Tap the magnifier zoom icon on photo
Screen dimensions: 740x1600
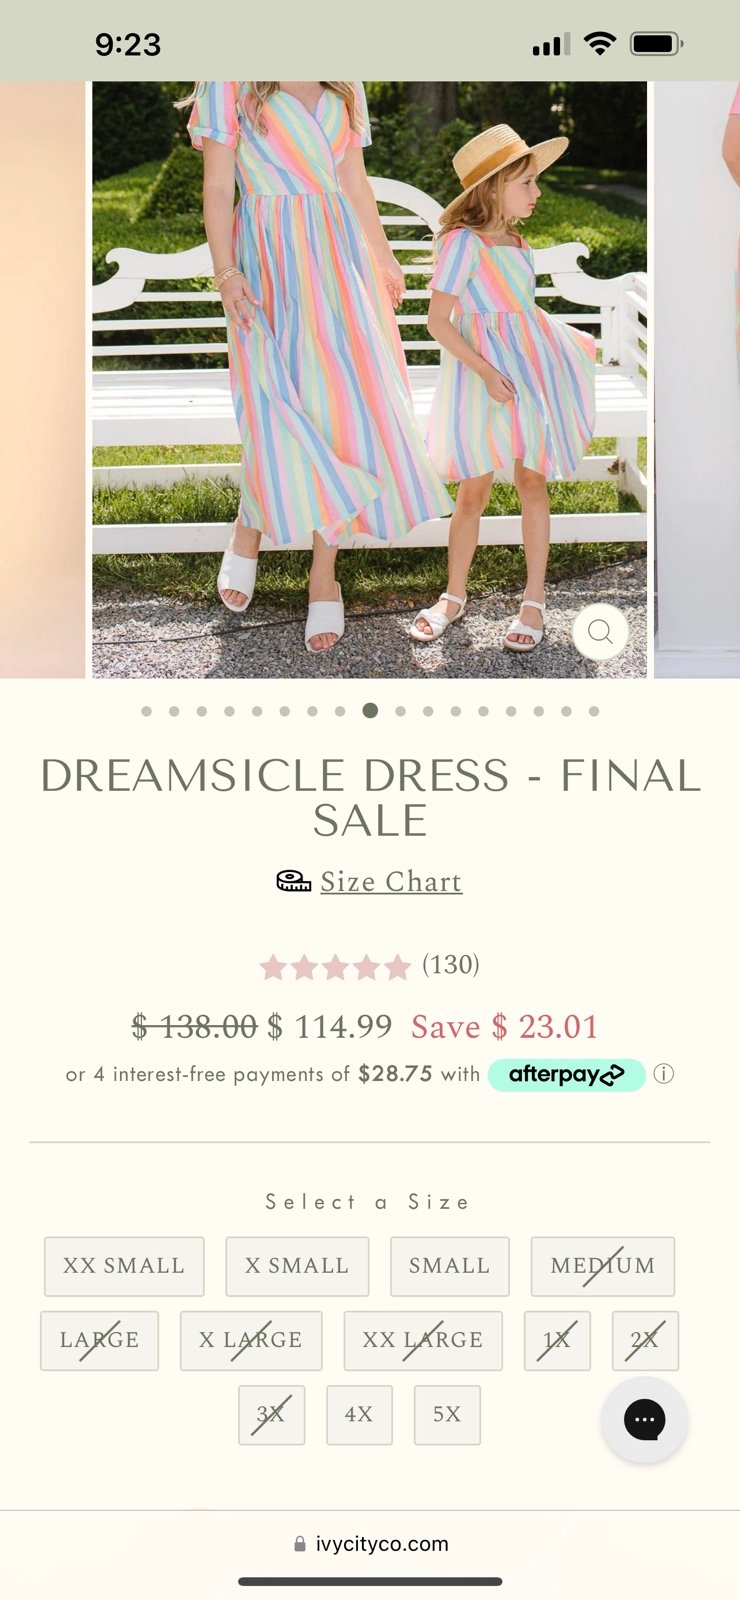(600, 631)
